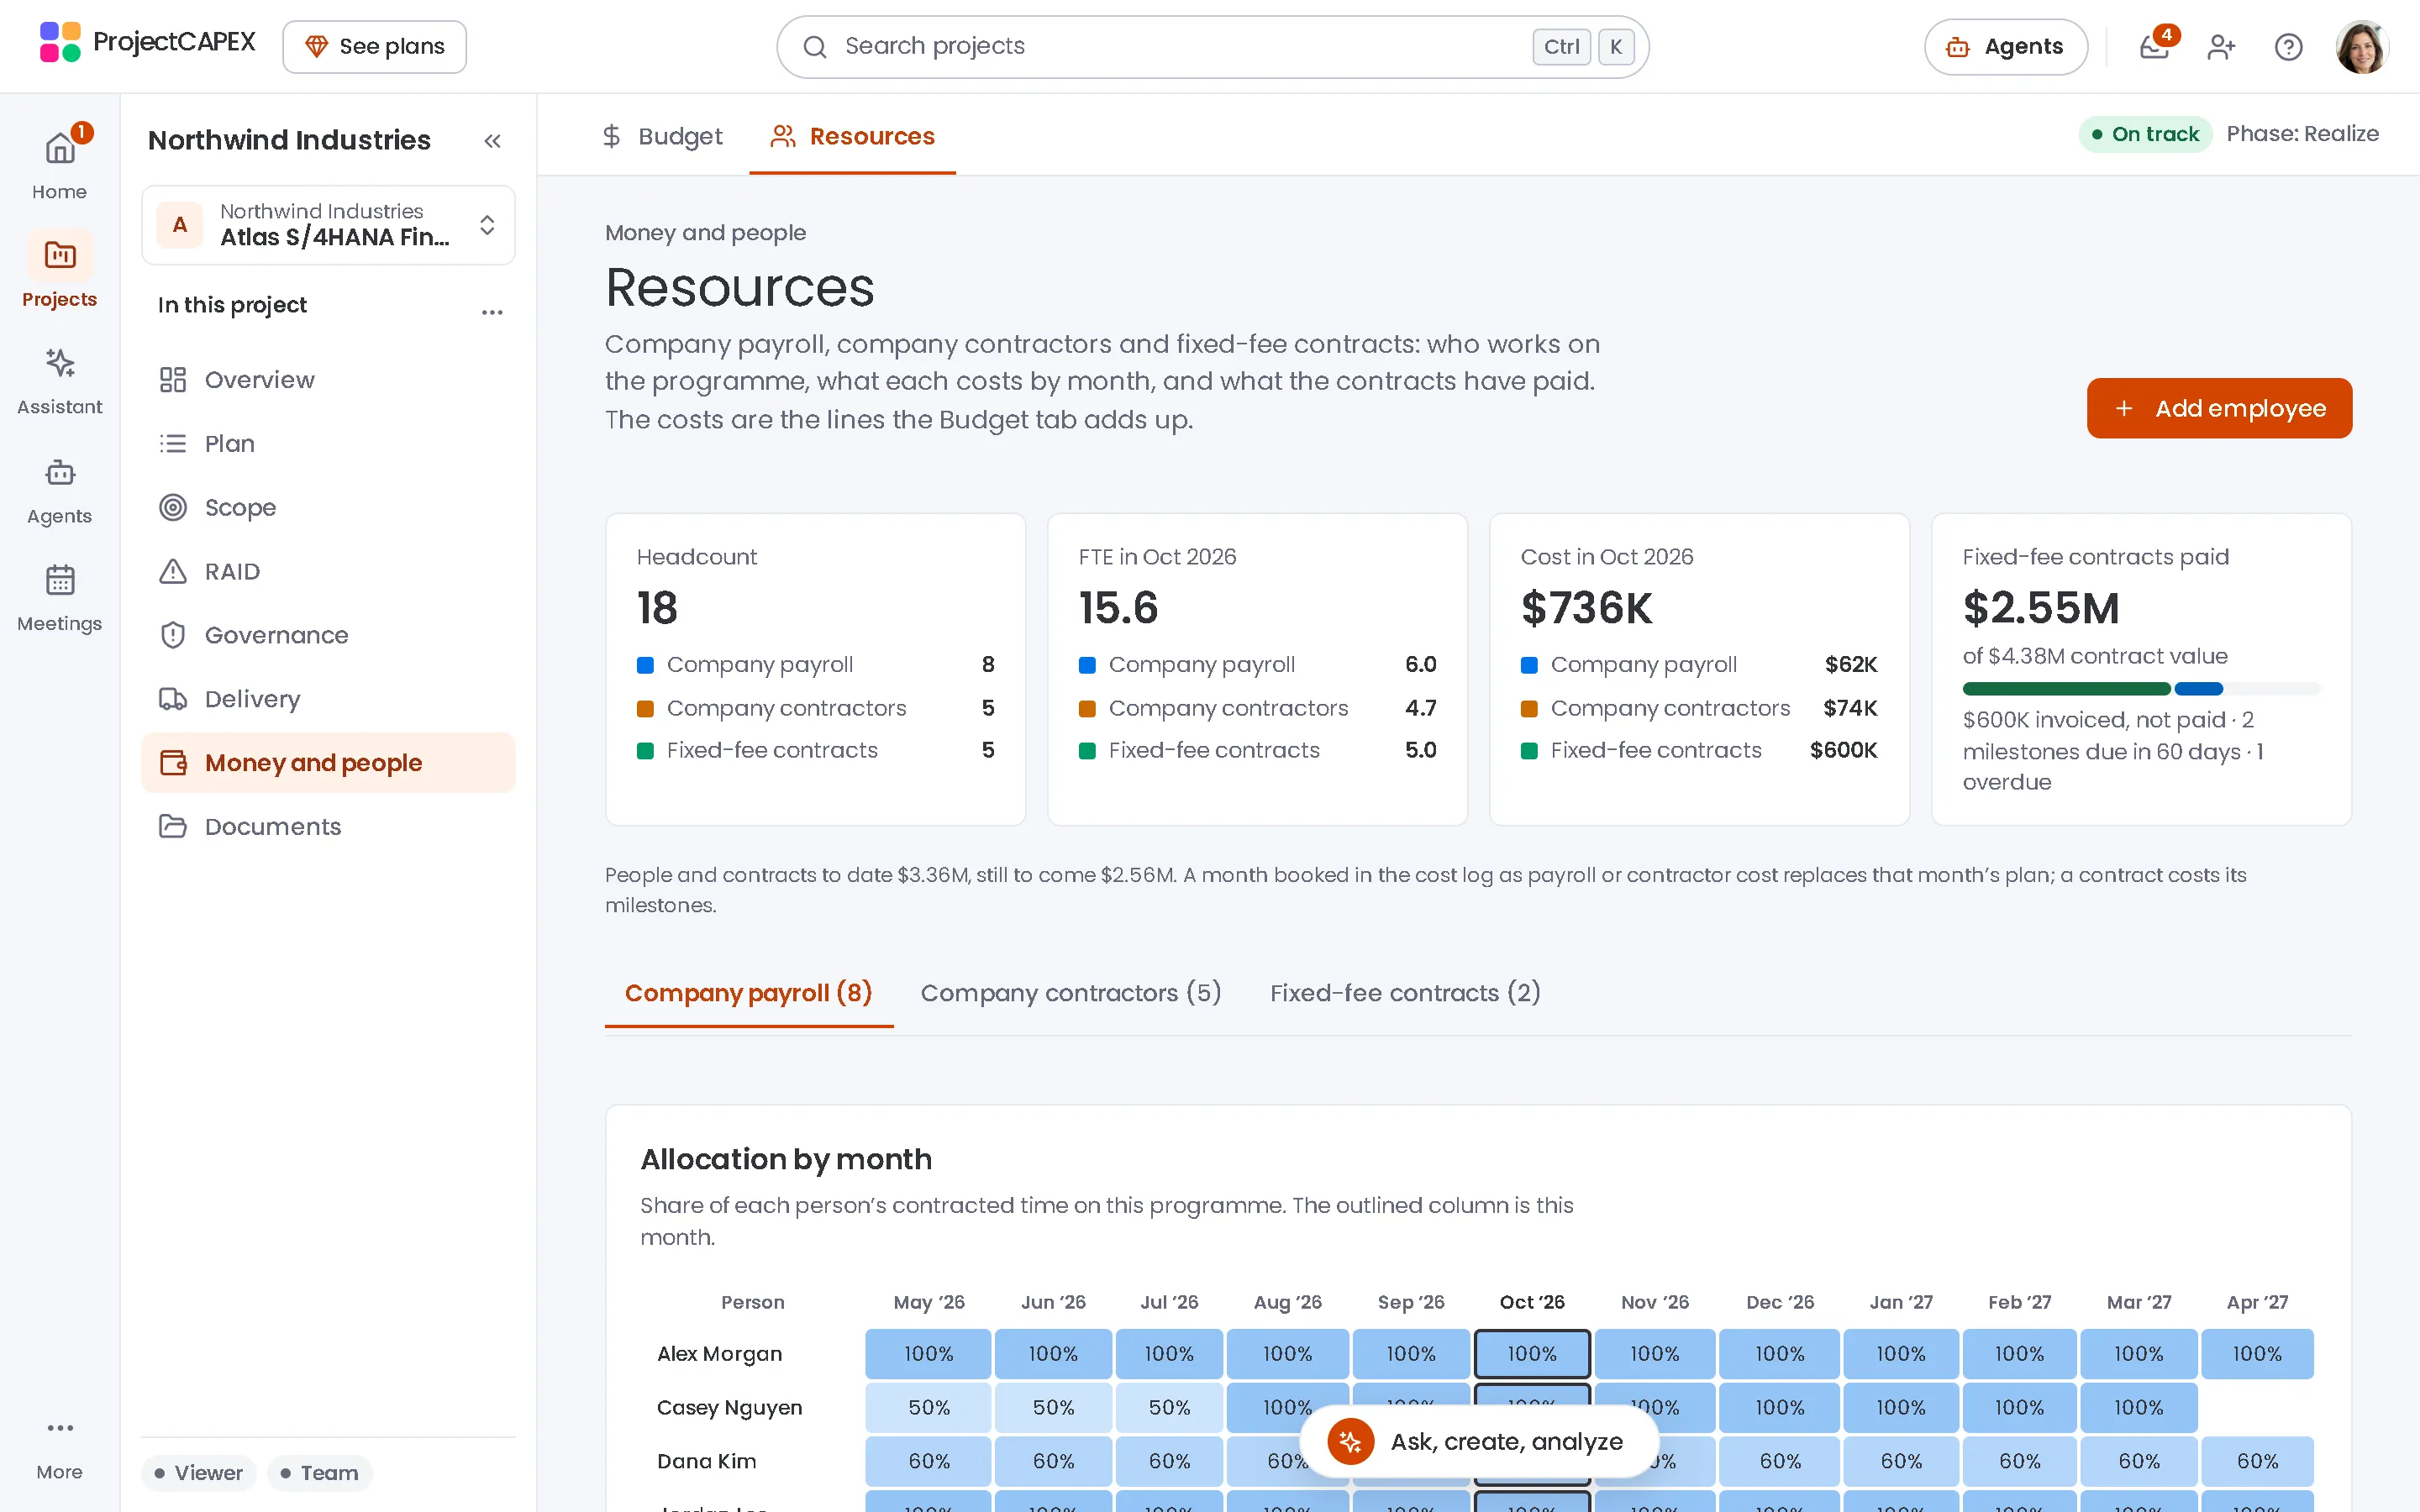The image size is (2420, 1512).
Task: Open the In this project options menu
Action: coord(492,311)
